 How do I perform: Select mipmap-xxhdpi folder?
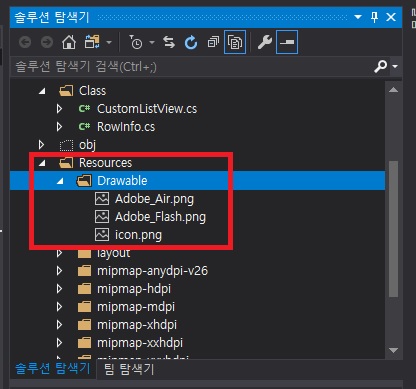140,343
